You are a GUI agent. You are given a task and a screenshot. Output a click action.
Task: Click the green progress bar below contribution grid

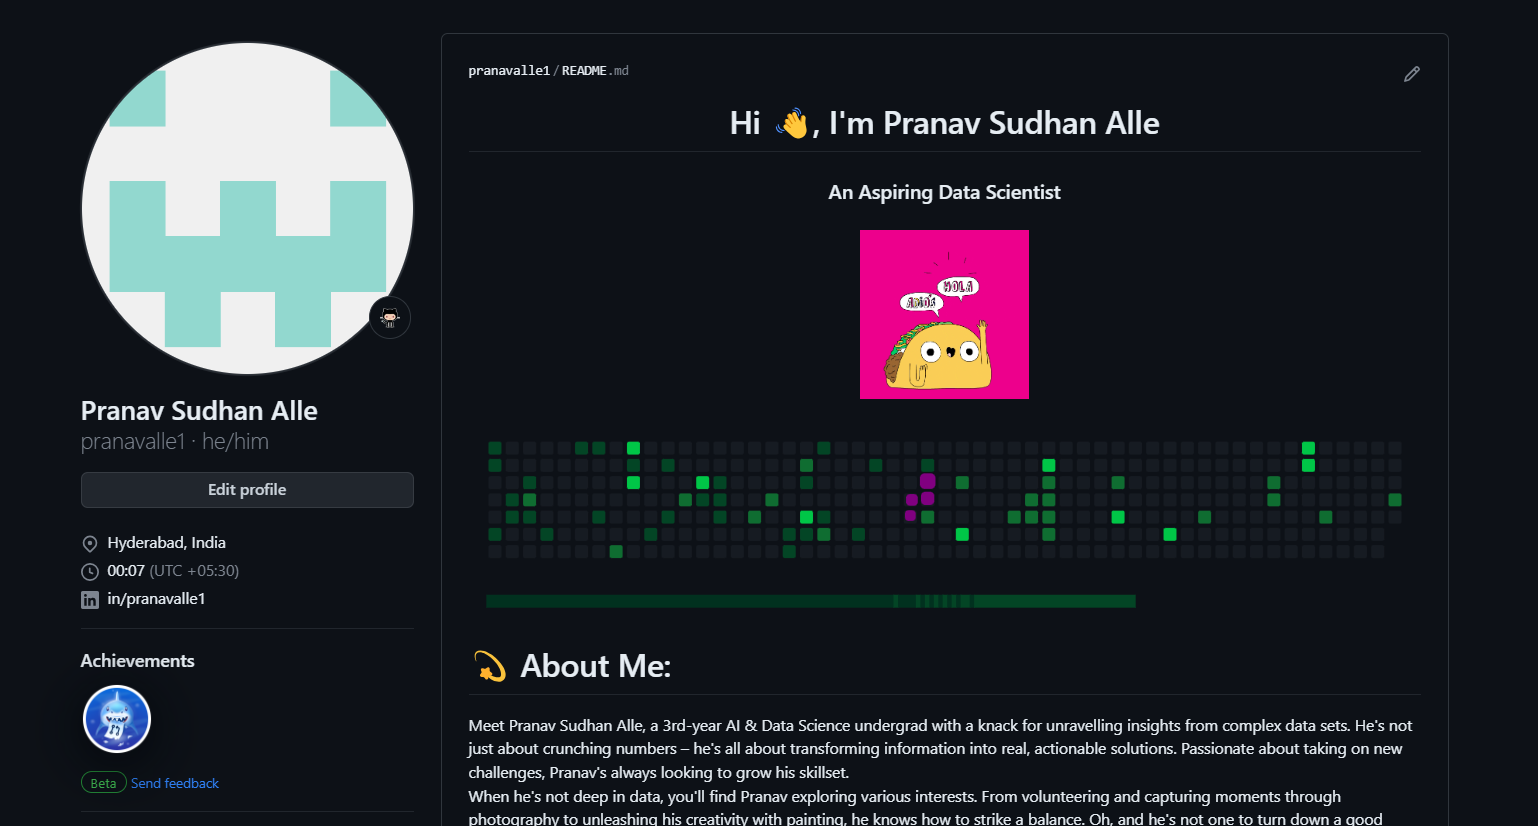point(811,601)
